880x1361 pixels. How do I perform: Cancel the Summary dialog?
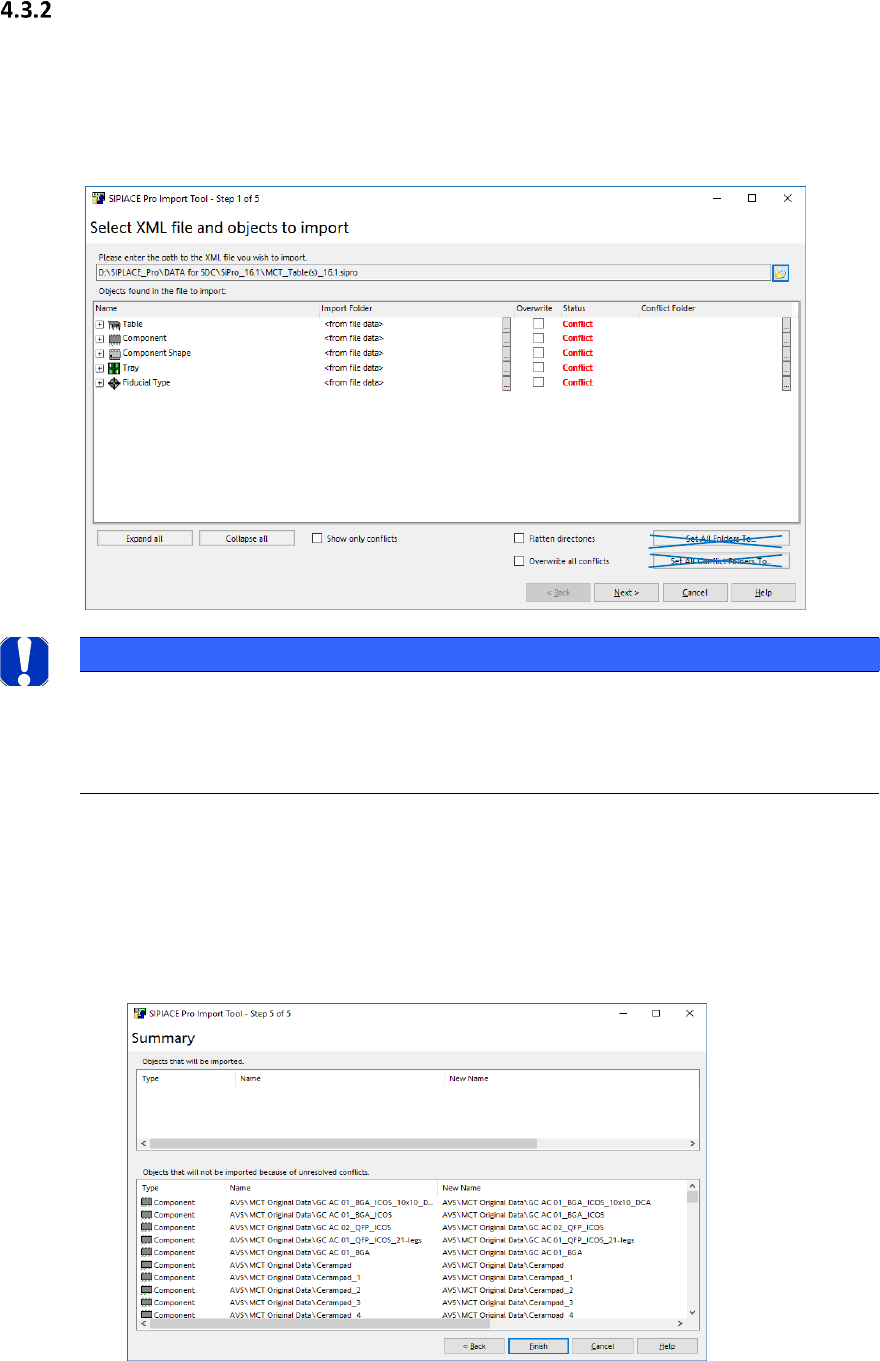coord(603,1346)
